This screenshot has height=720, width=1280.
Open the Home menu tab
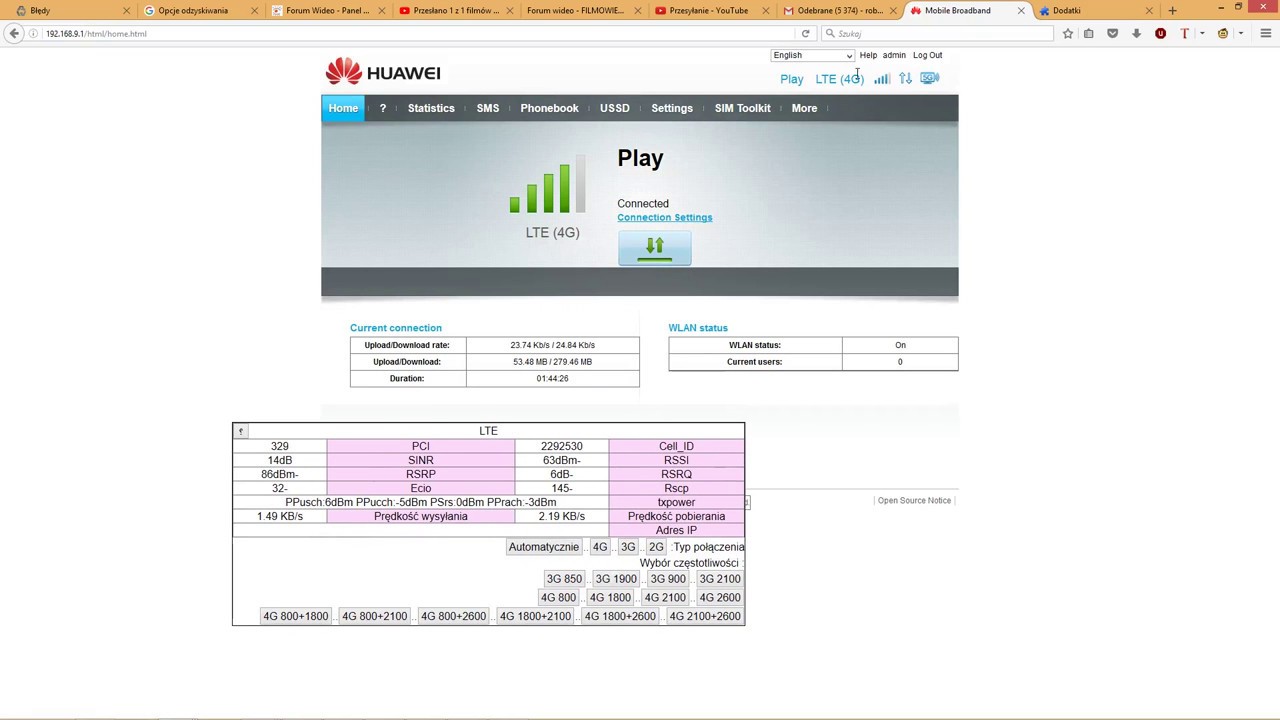(x=343, y=108)
